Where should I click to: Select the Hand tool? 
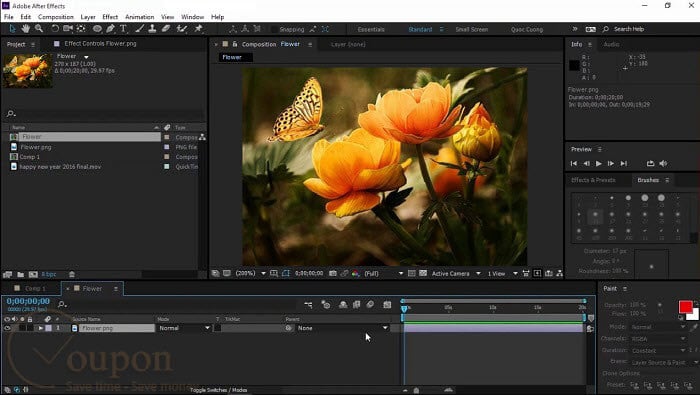25,29
